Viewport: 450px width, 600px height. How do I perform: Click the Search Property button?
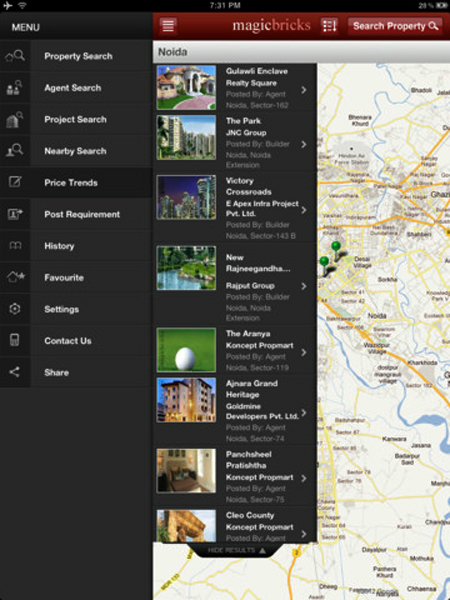[x=395, y=26]
